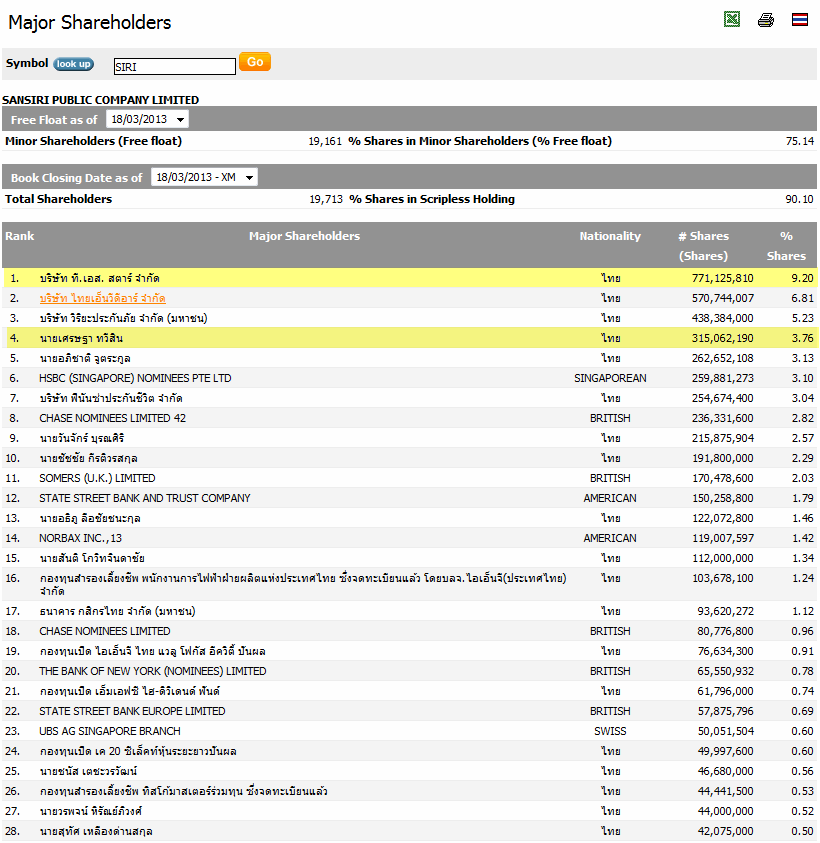Click CHASE NOMINEES LIMITED in row 18
This screenshot has height=843, width=820.
(x=105, y=631)
